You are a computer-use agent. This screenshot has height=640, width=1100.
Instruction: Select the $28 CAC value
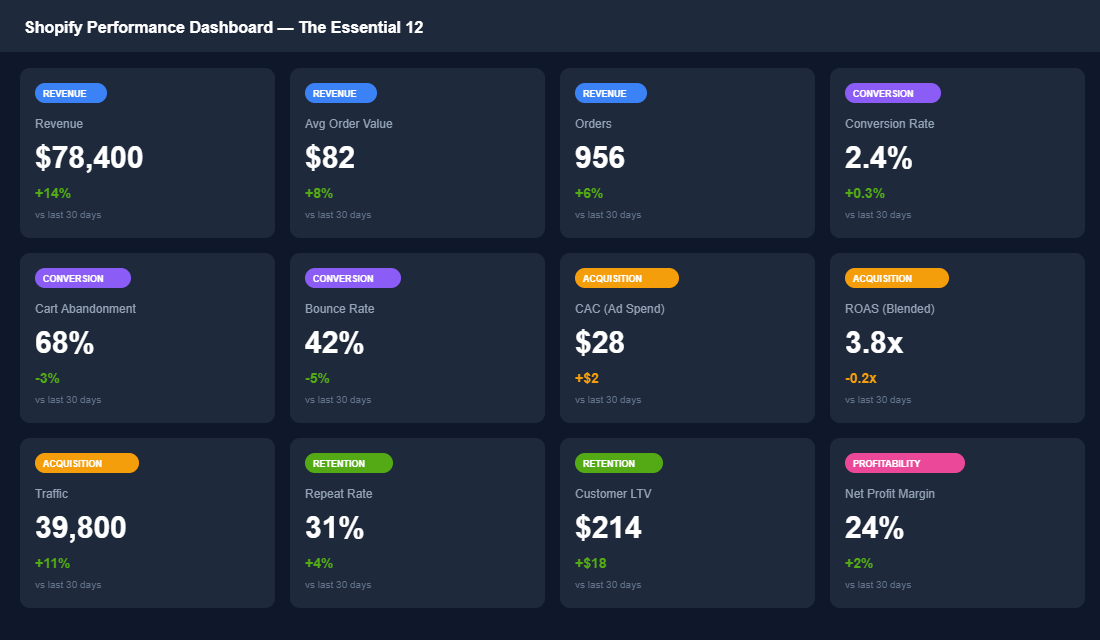[x=600, y=342]
